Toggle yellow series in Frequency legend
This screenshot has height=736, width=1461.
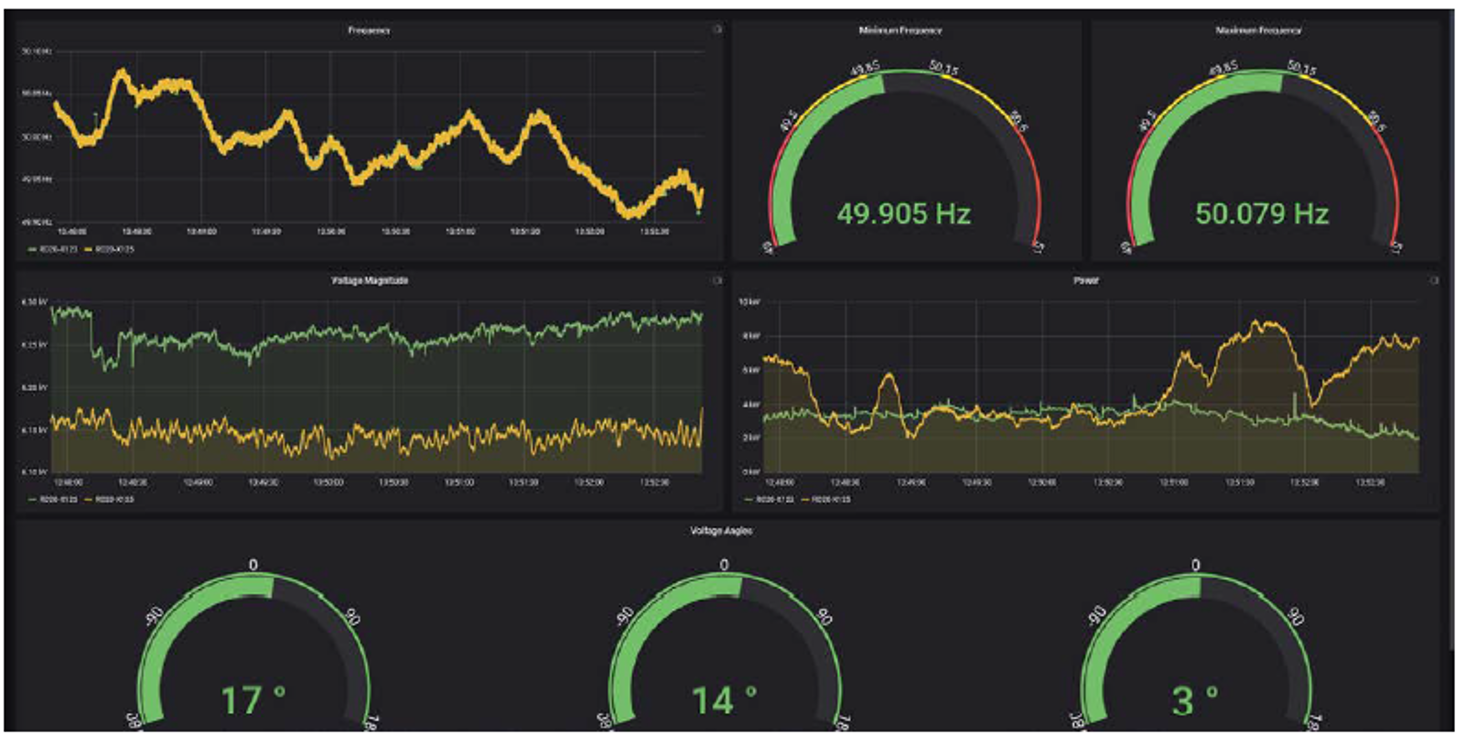[x=111, y=249]
